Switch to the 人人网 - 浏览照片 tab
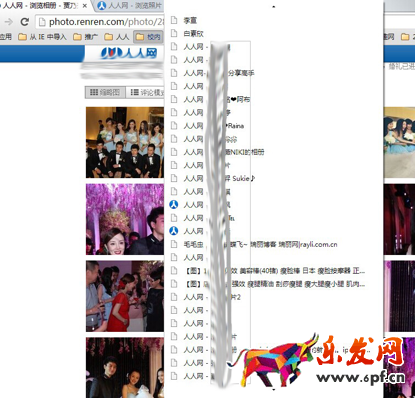Screen dimensions: 415x398 click(130, 5)
